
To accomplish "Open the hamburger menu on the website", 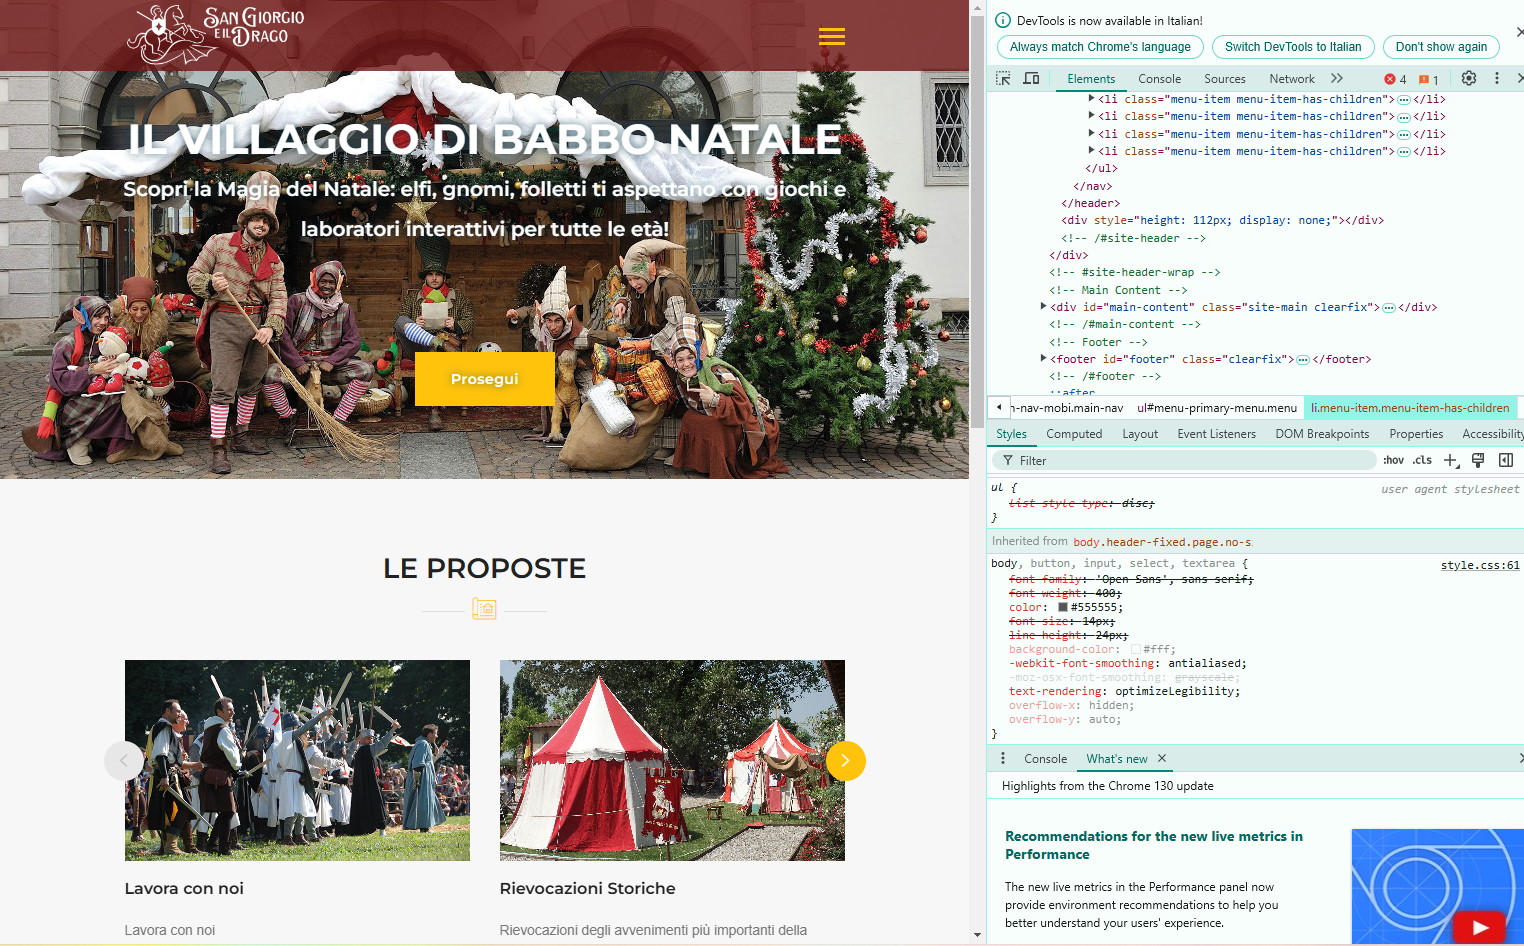I will [831, 37].
